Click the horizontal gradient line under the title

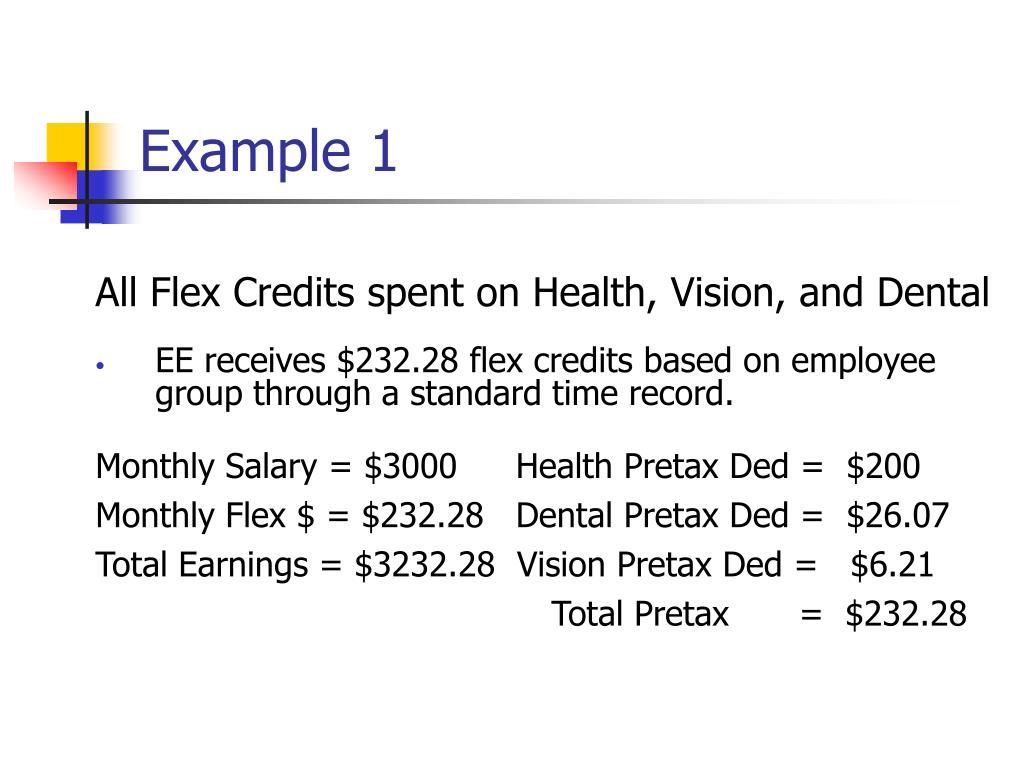pyautogui.click(x=509, y=202)
